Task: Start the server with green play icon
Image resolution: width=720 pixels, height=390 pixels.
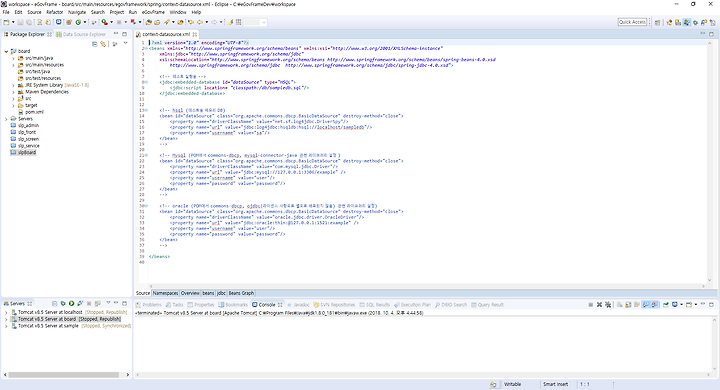Action: pyautogui.click(x=71, y=304)
